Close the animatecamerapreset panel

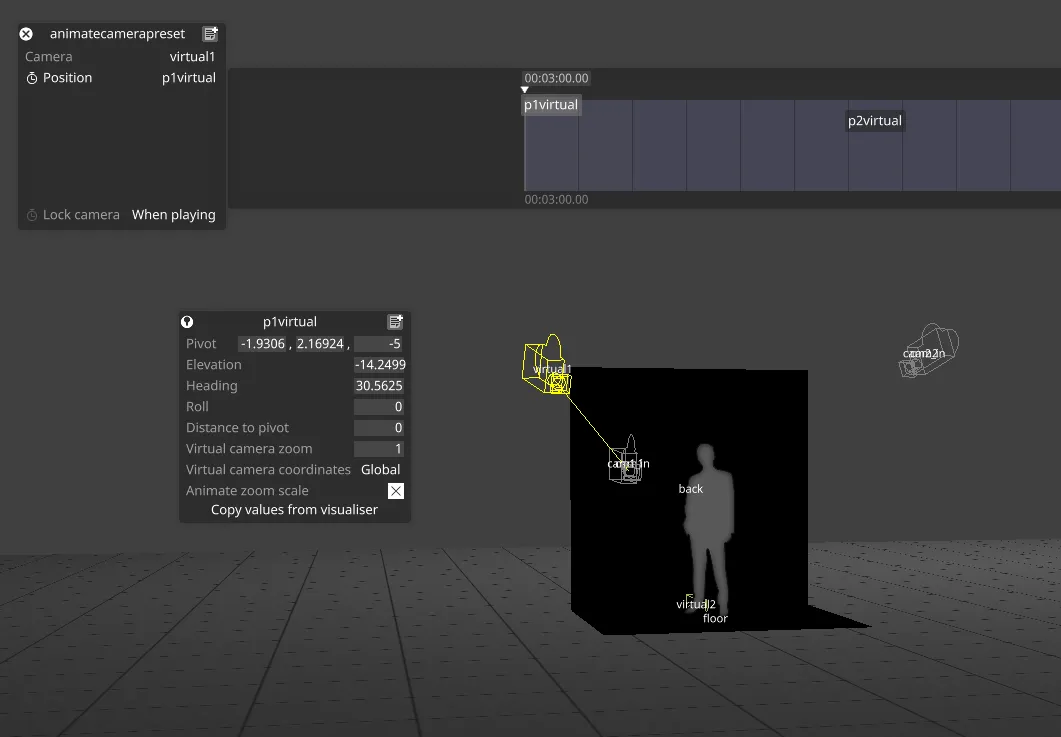[x=25, y=33]
